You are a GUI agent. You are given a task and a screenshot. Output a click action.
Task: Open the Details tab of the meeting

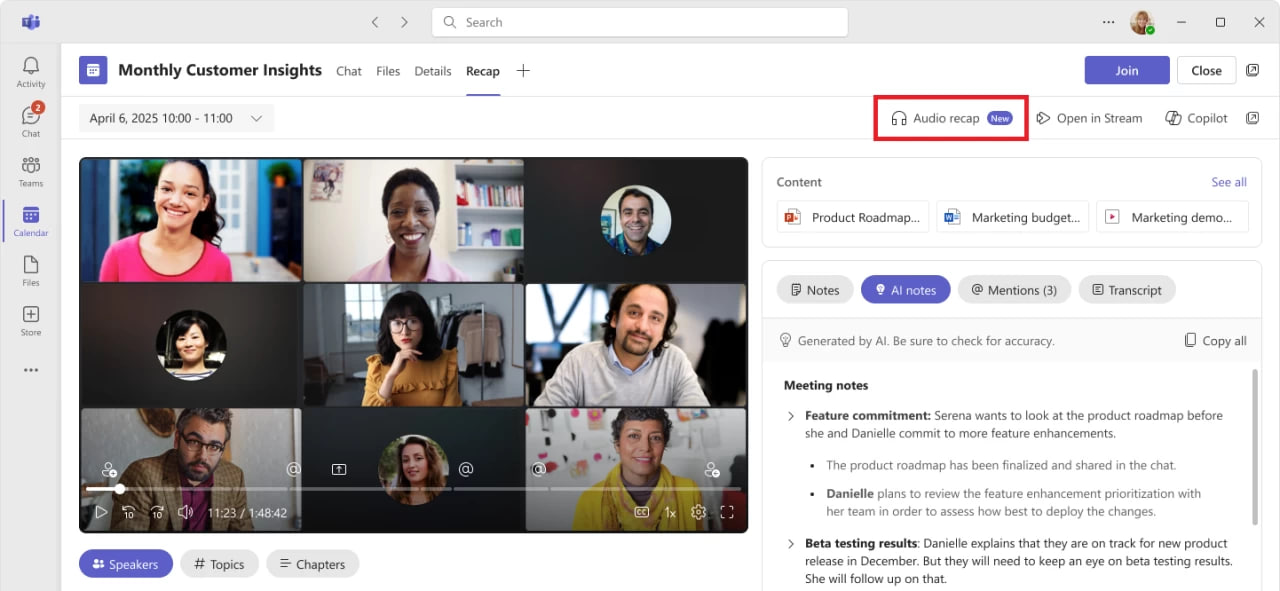[432, 71]
